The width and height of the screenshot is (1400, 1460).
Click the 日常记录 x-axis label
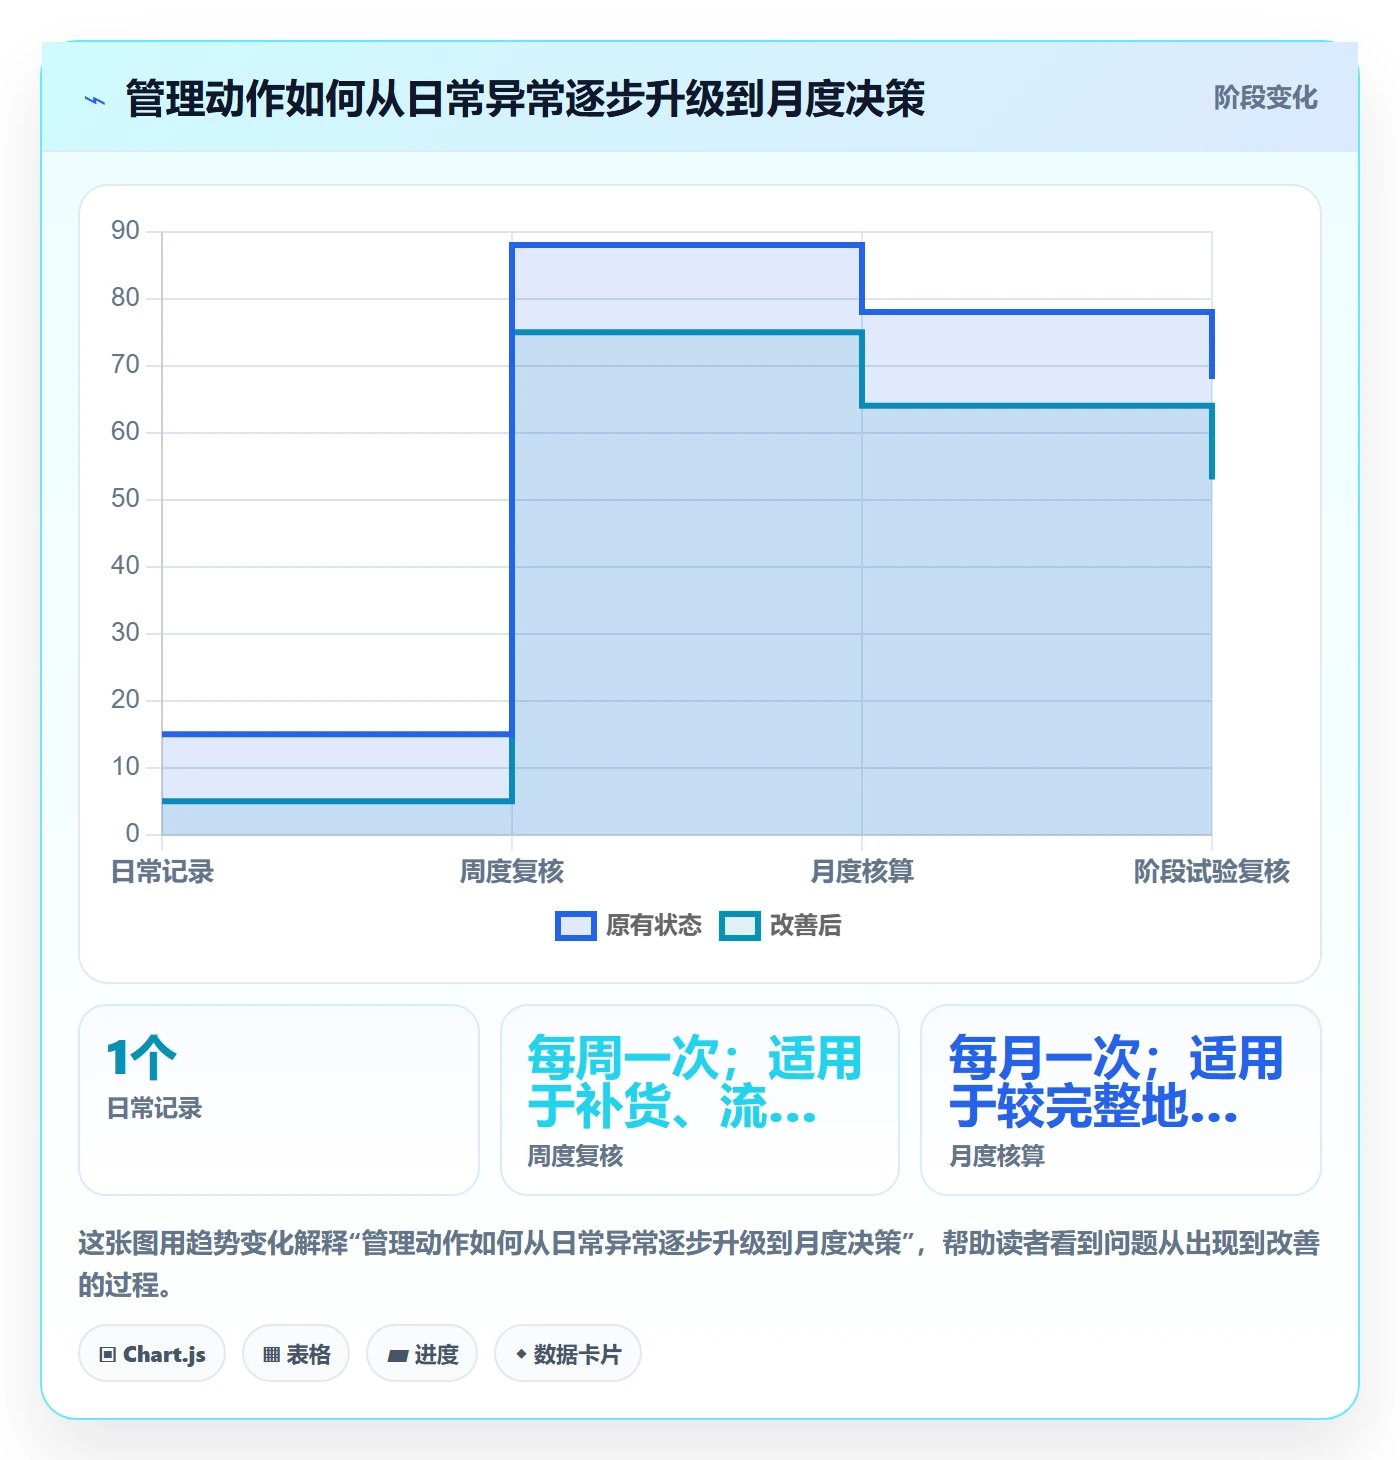pos(162,871)
